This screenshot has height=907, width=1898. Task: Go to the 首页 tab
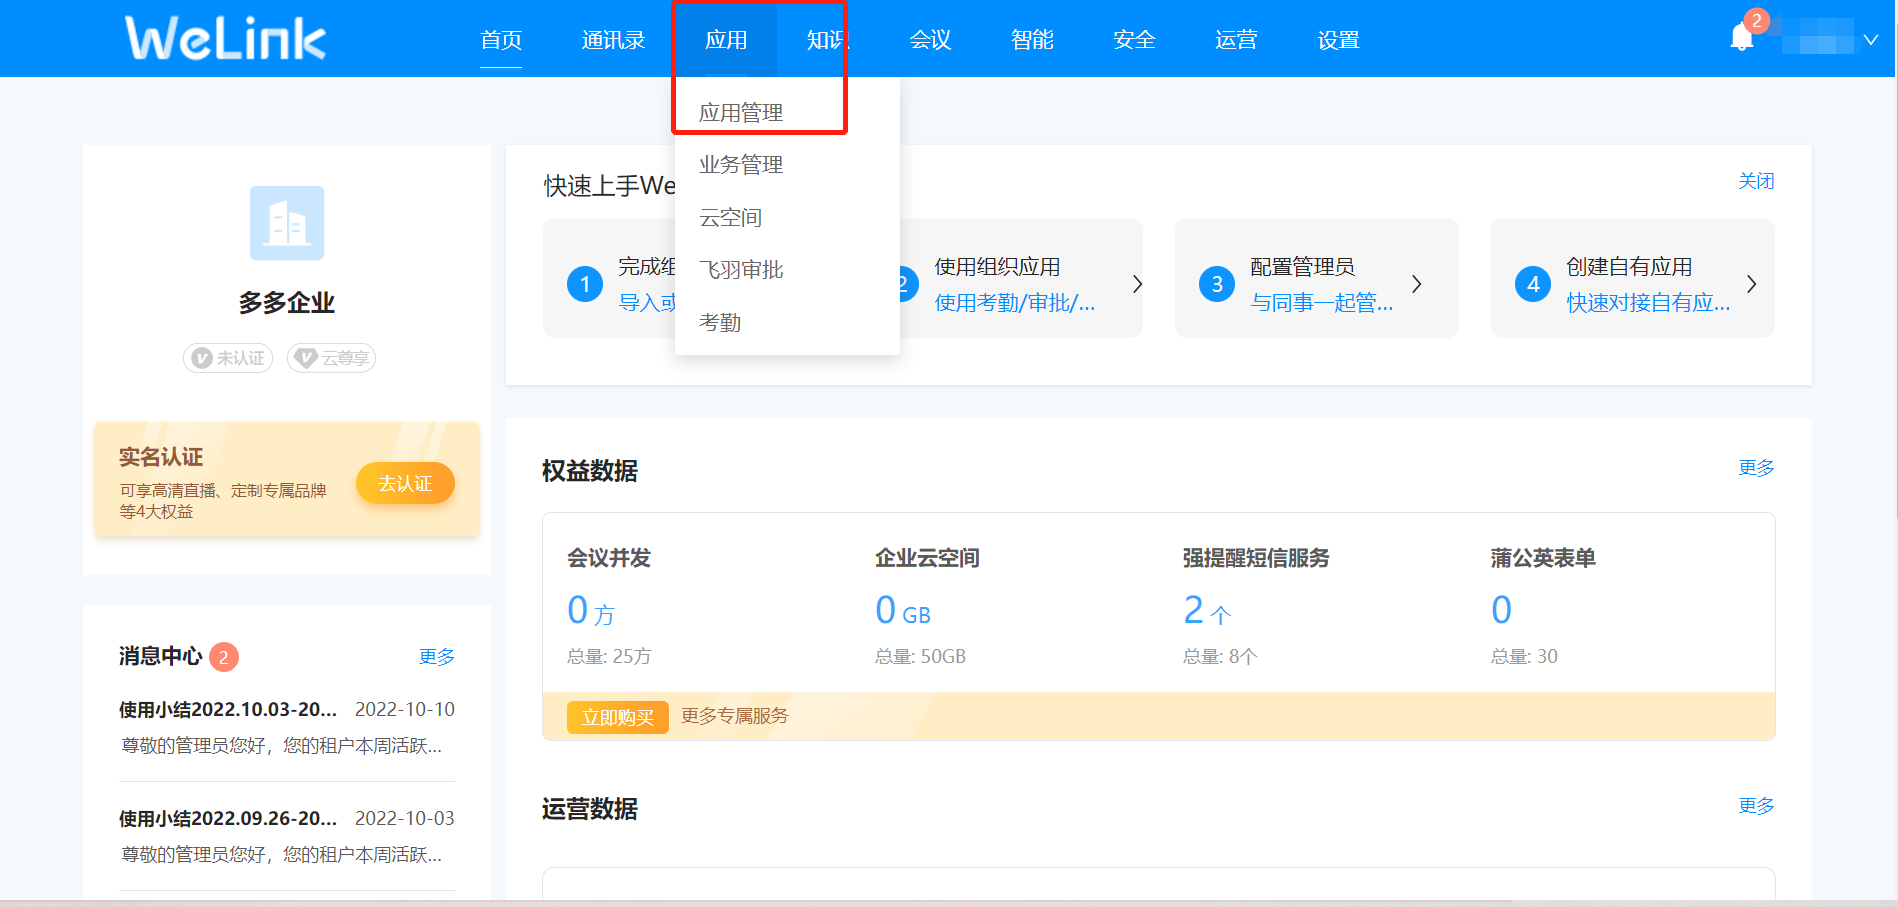pos(501,40)
